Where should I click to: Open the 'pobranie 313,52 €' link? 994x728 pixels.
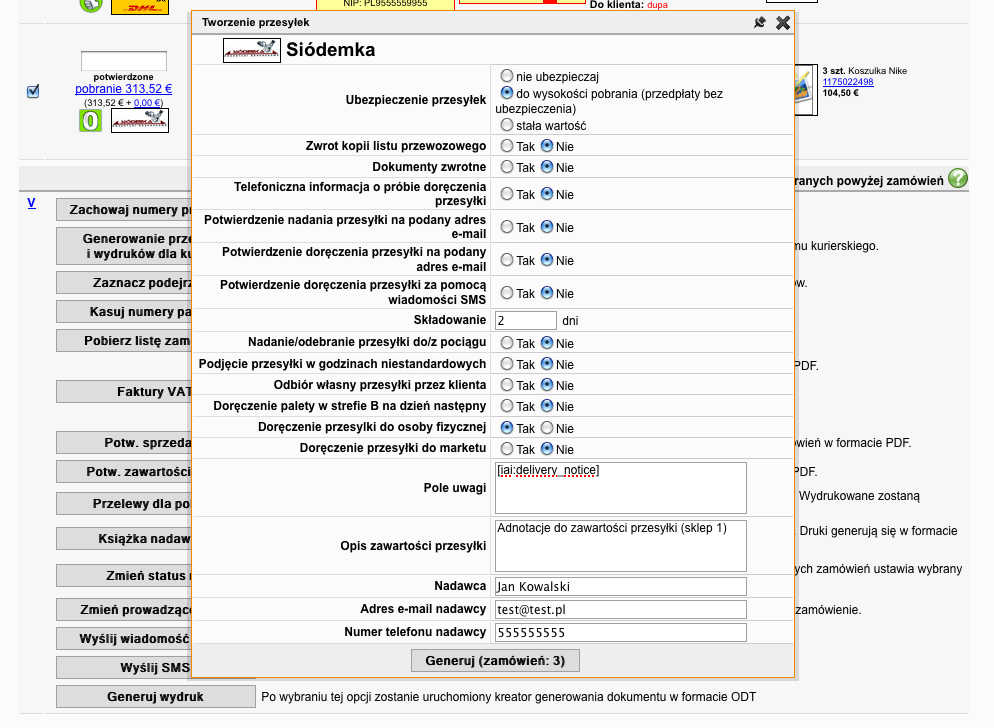tap(124, 89)
